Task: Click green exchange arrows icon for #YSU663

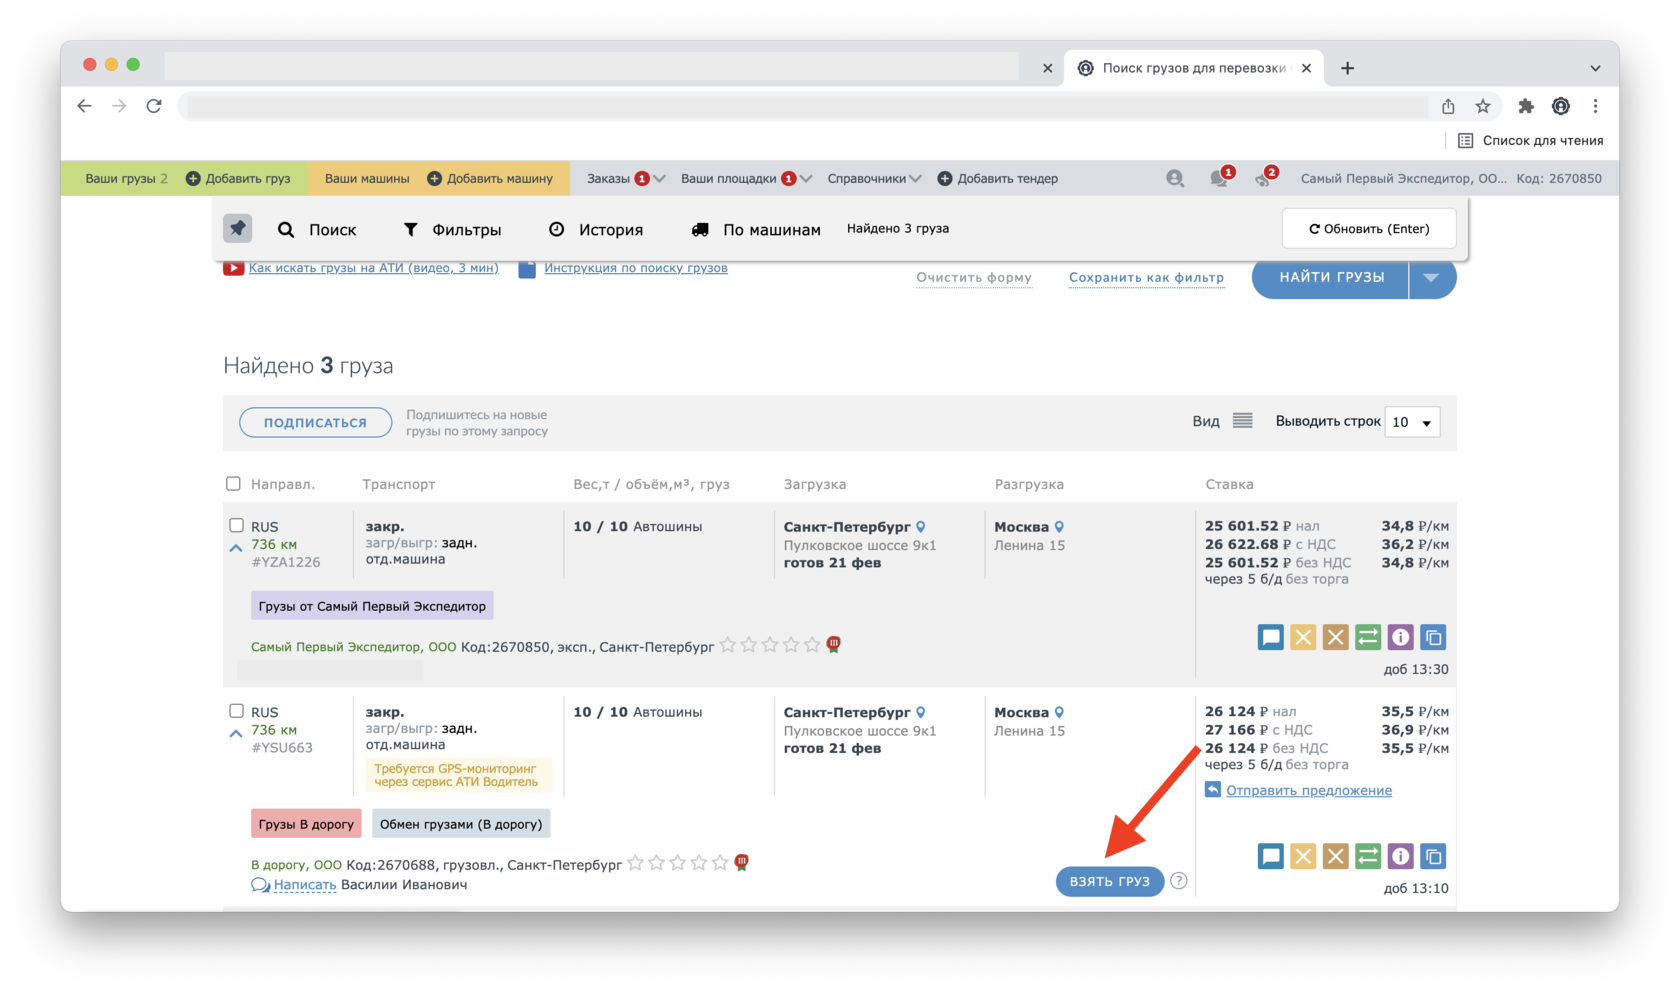Action: tap(1368, 856)
